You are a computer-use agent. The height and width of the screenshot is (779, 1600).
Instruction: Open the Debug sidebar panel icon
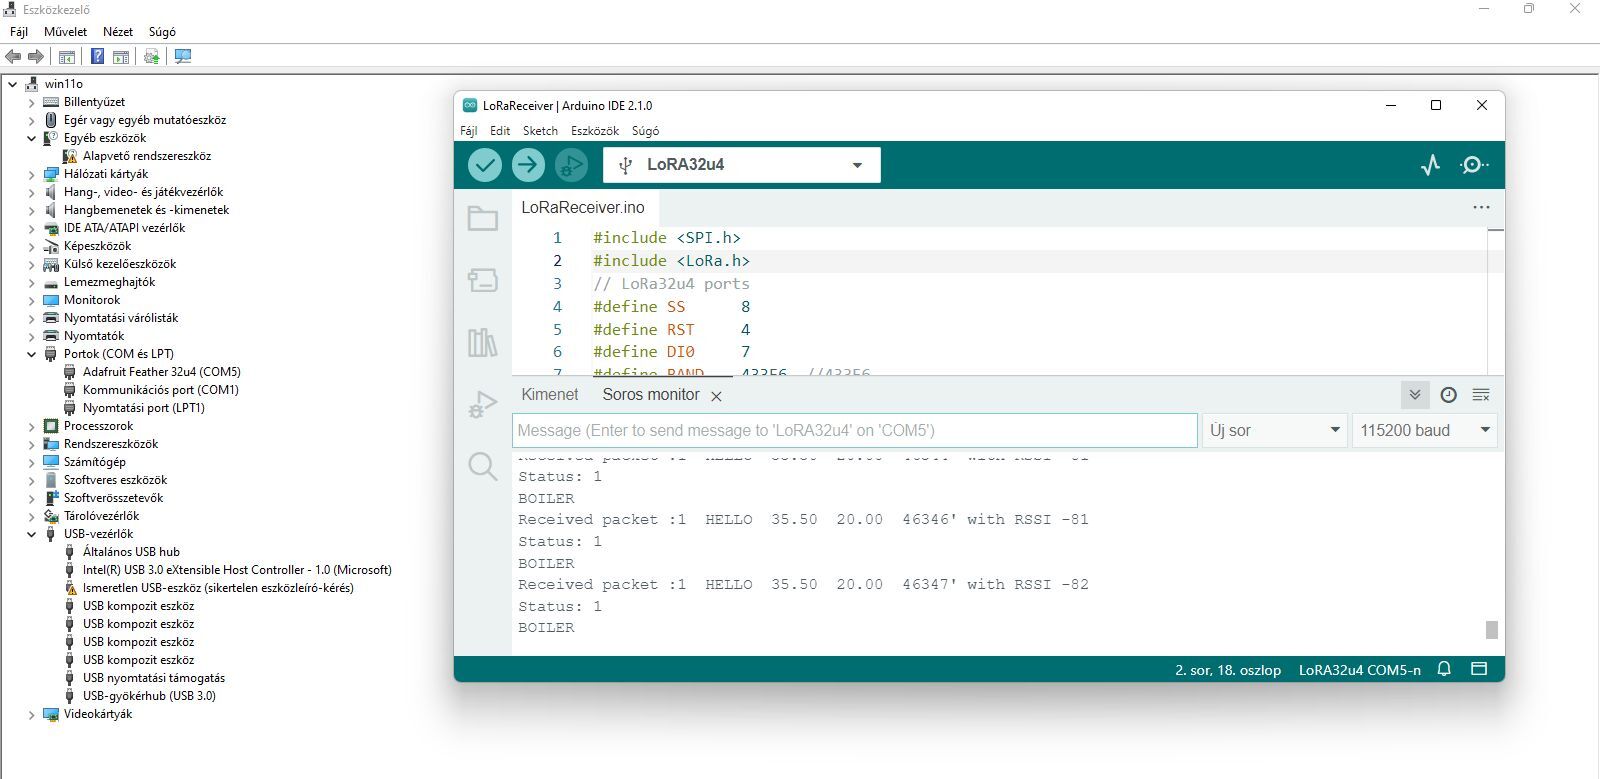point(483,404)
